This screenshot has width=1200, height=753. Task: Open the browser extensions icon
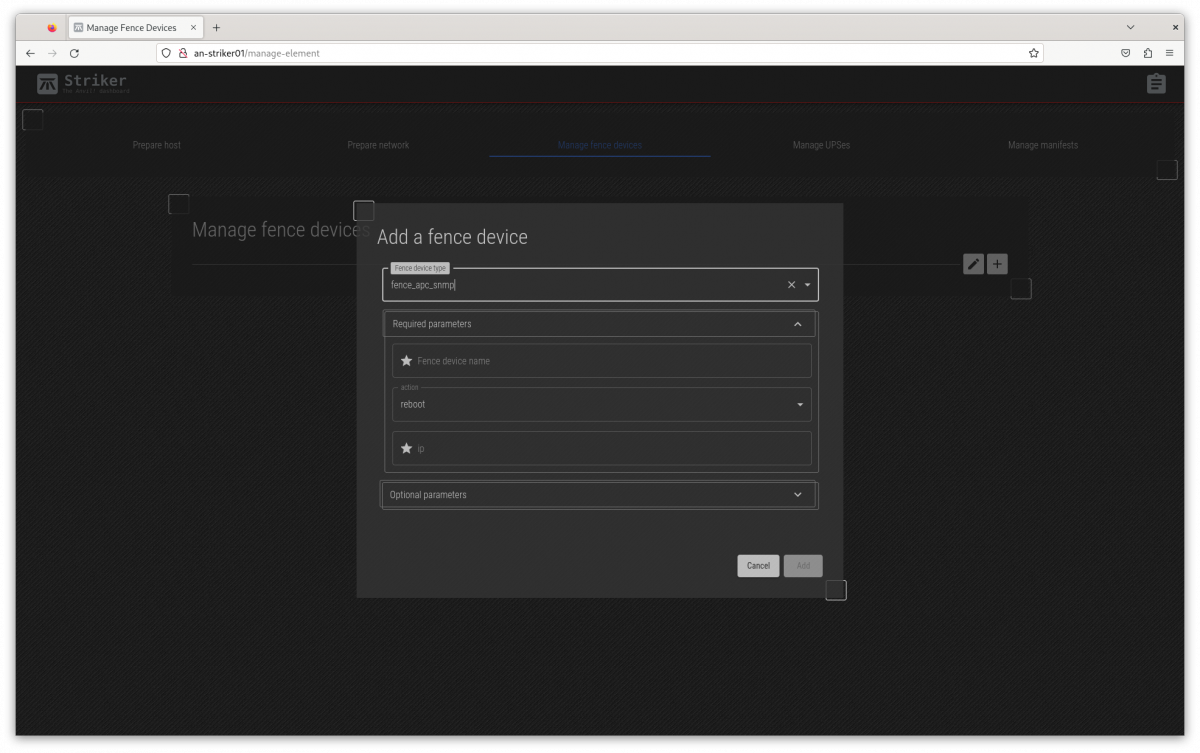(1148, 53)
